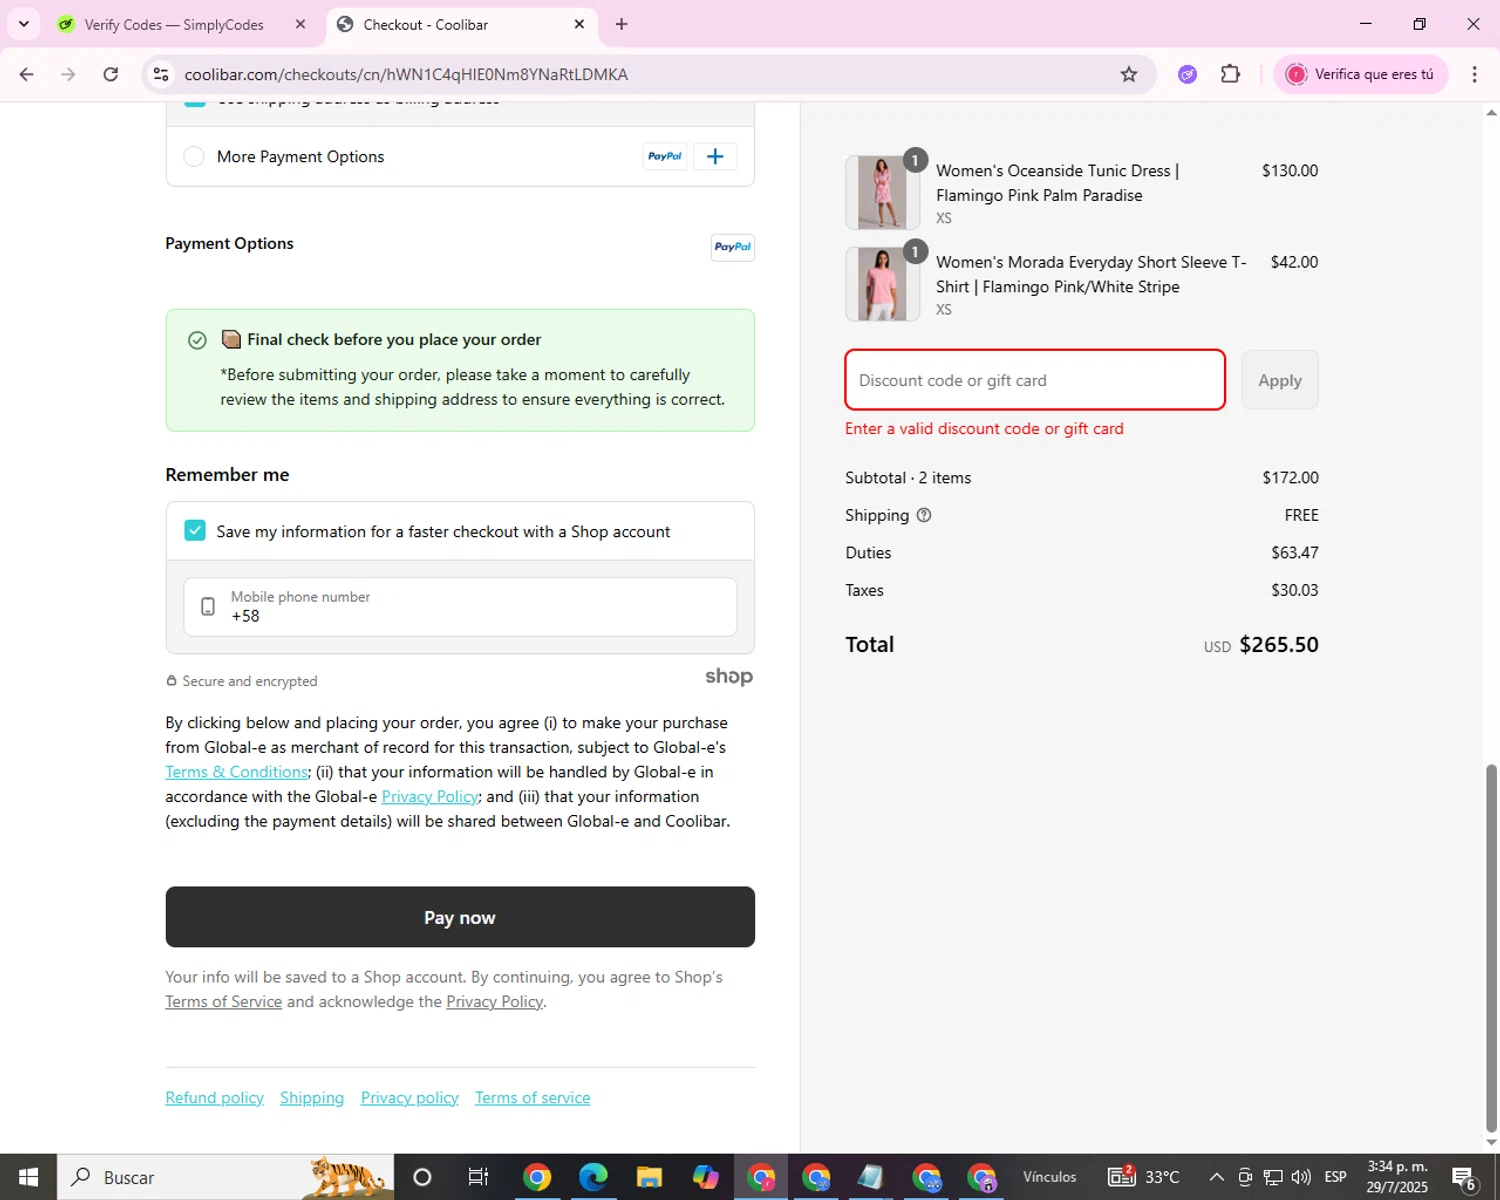The image size is (1500, 1200).
Task: Close the Checkout - Coolibar tab
Action: [579, 24]
